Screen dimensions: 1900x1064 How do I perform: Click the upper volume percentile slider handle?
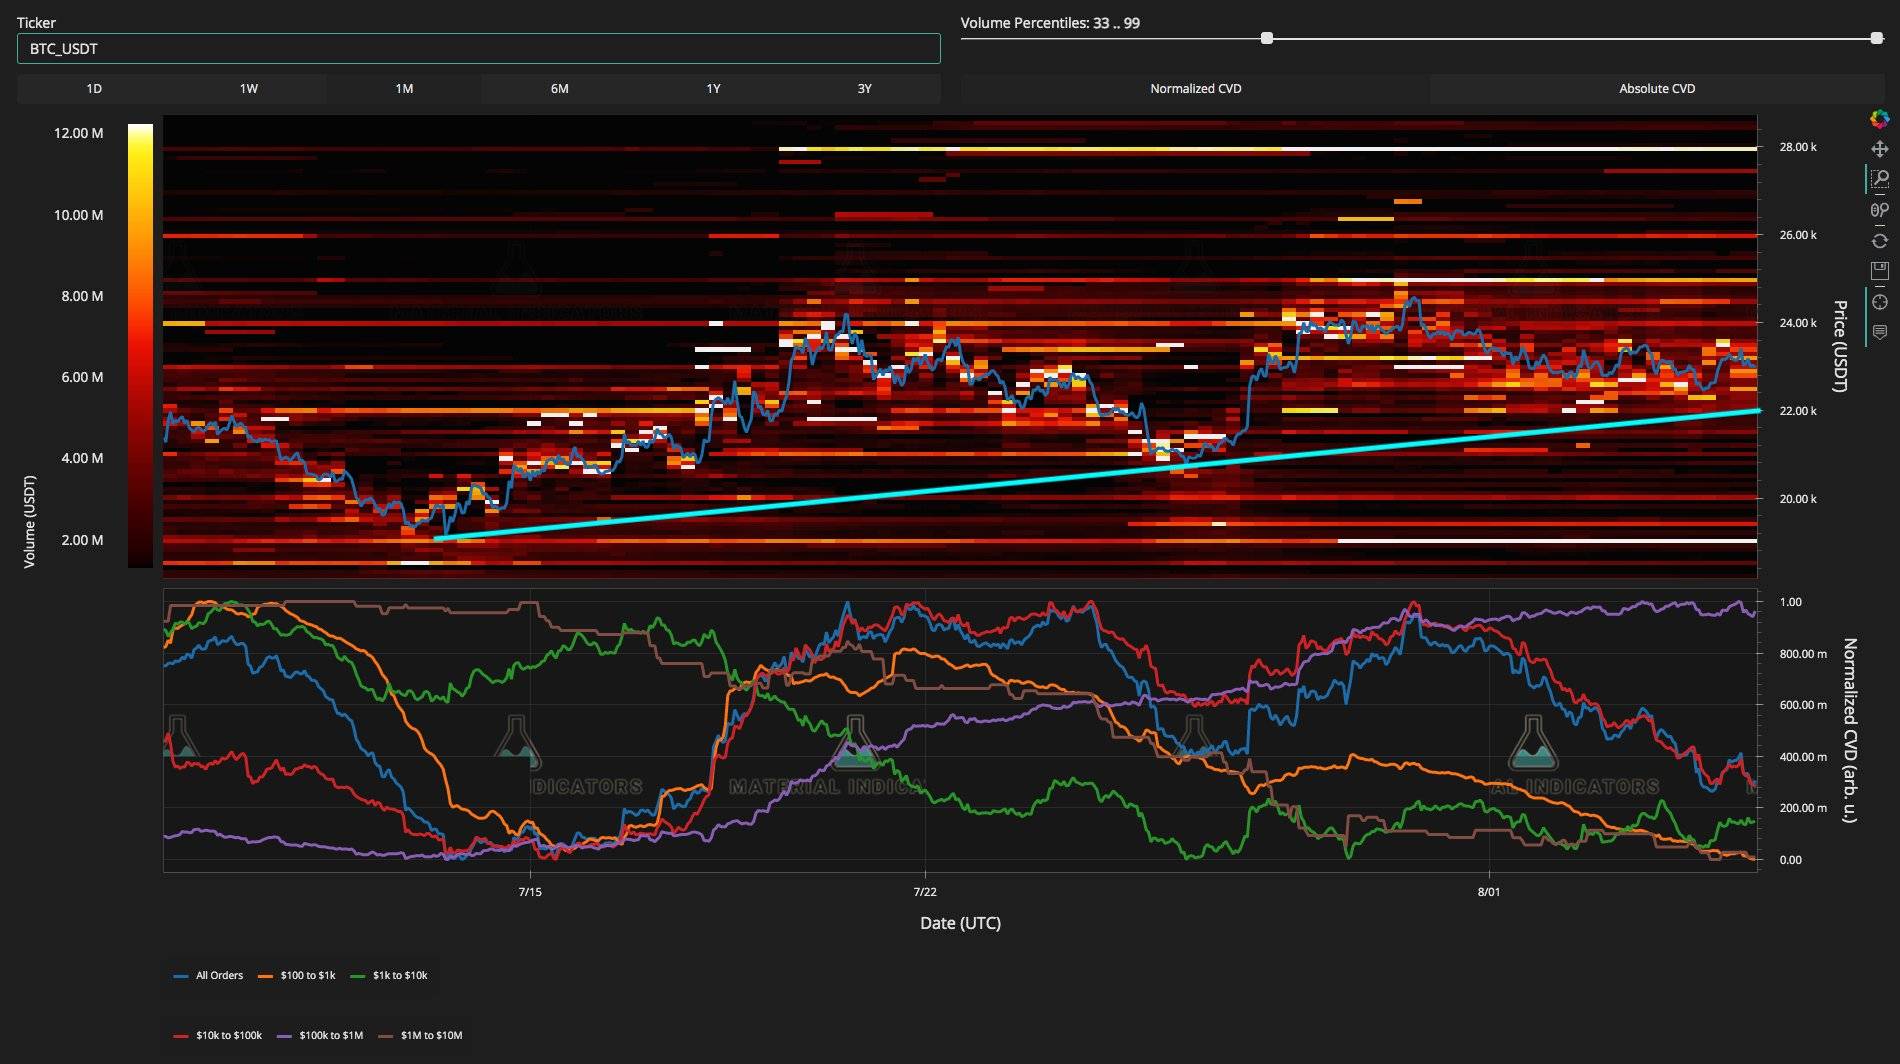(1876, 38)
